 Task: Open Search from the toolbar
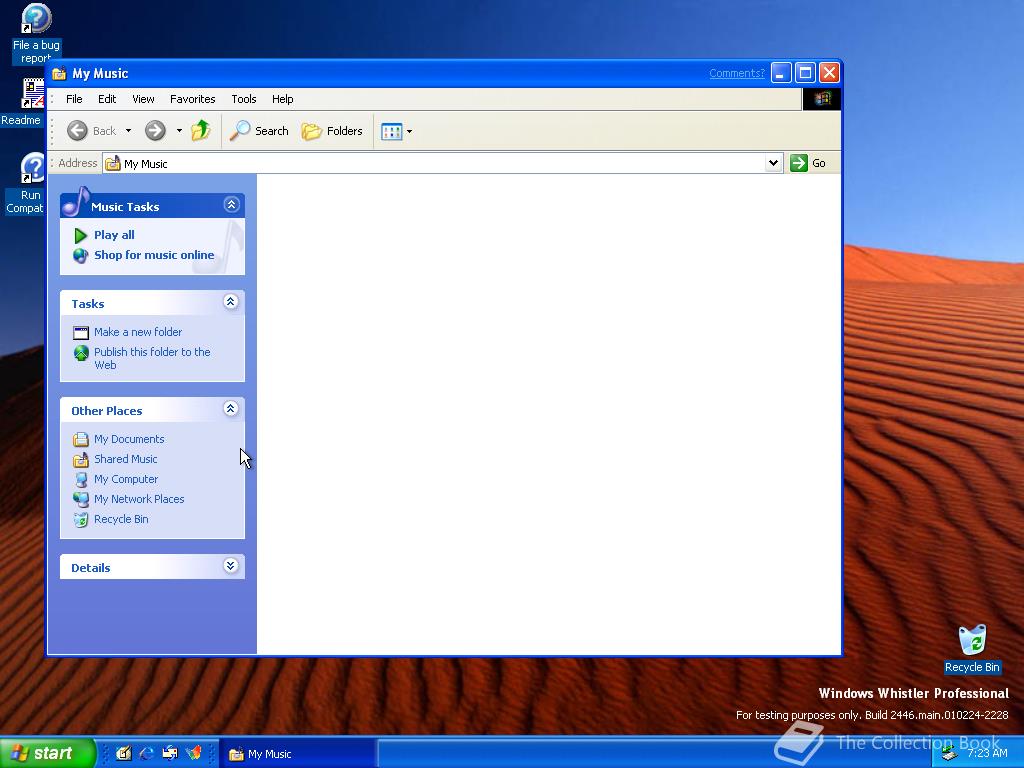(260, 131)
